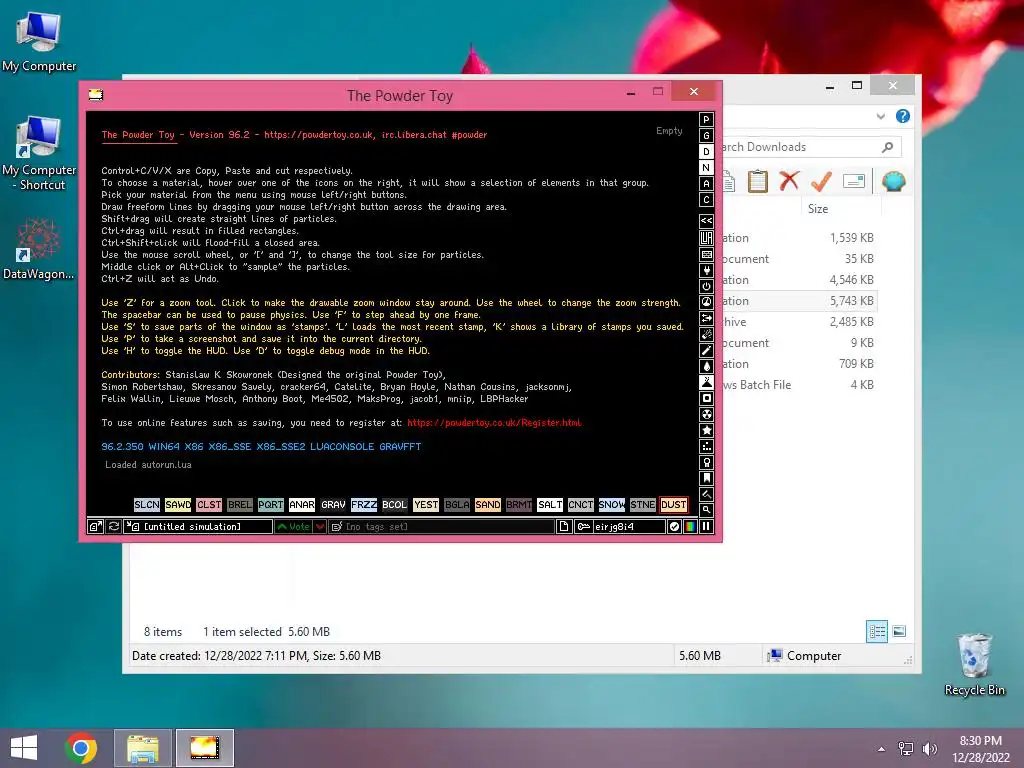1024x768 pixels.
Task: Switch Explorer to details view
Action: click(877, 631)
